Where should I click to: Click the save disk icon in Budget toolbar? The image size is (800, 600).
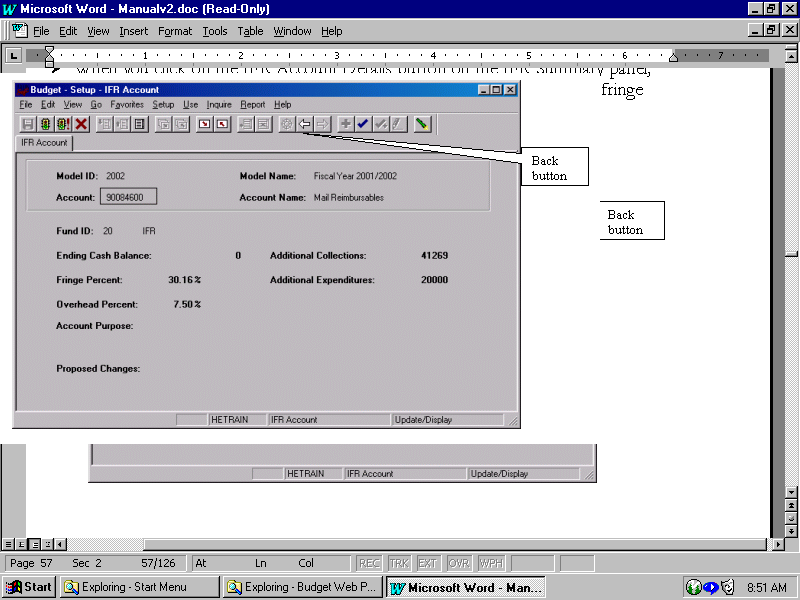pyautogui.click(x=28, y=124)
